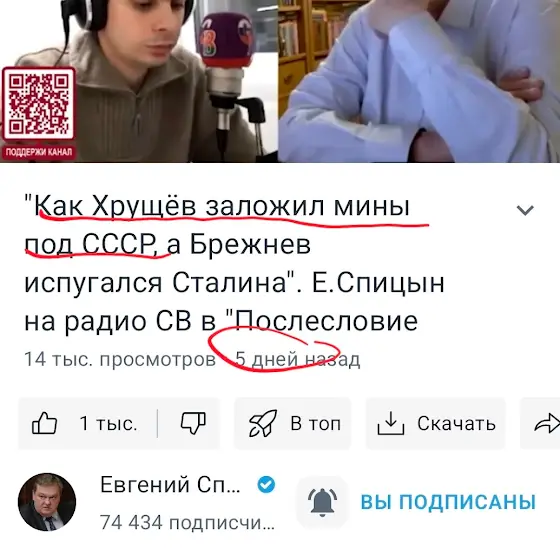The width and height of the screenshot is (560, 560).
Task: Like the video with thumbs up icon
Action: pos(45,423)
